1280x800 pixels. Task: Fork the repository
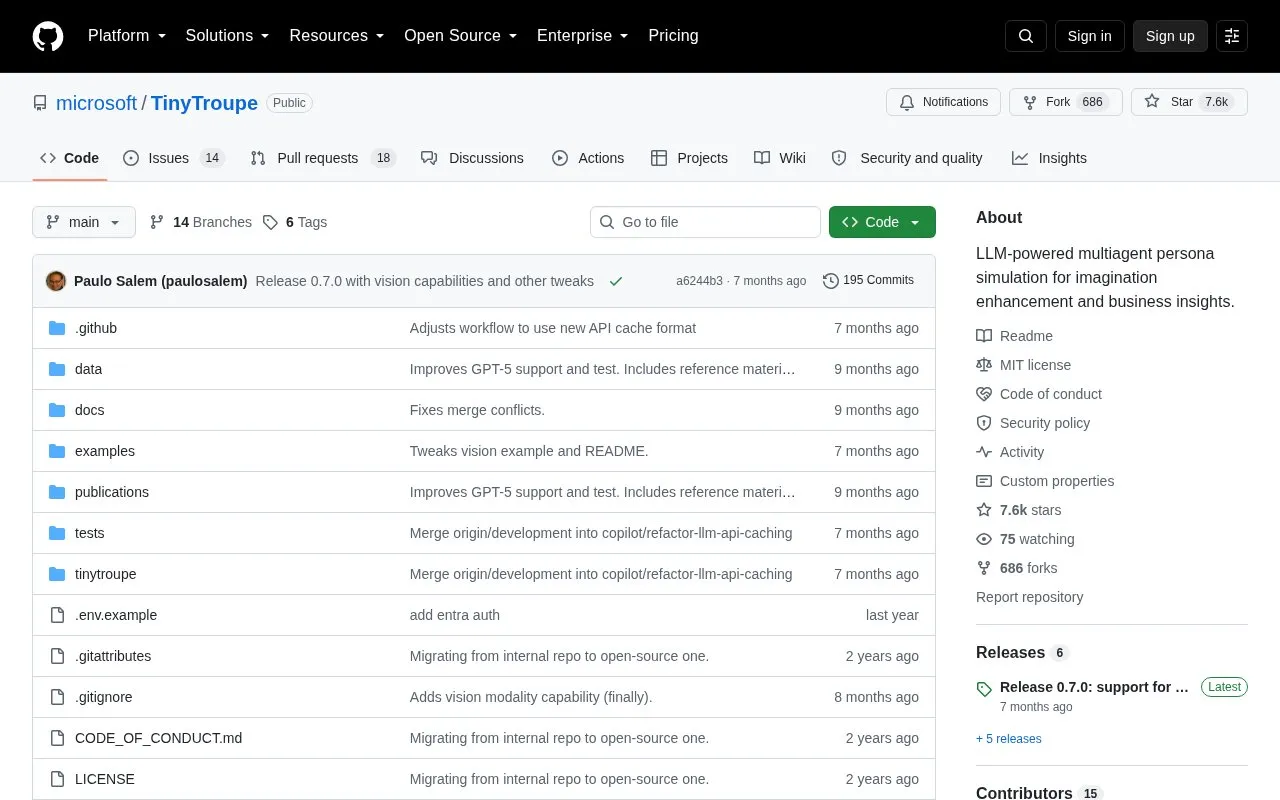click(x=1066, y=102)
